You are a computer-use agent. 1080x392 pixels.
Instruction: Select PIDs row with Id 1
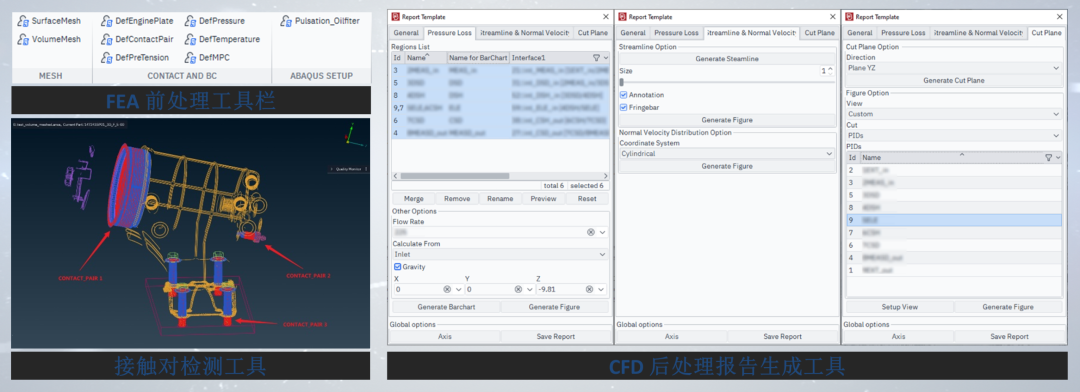953,270
